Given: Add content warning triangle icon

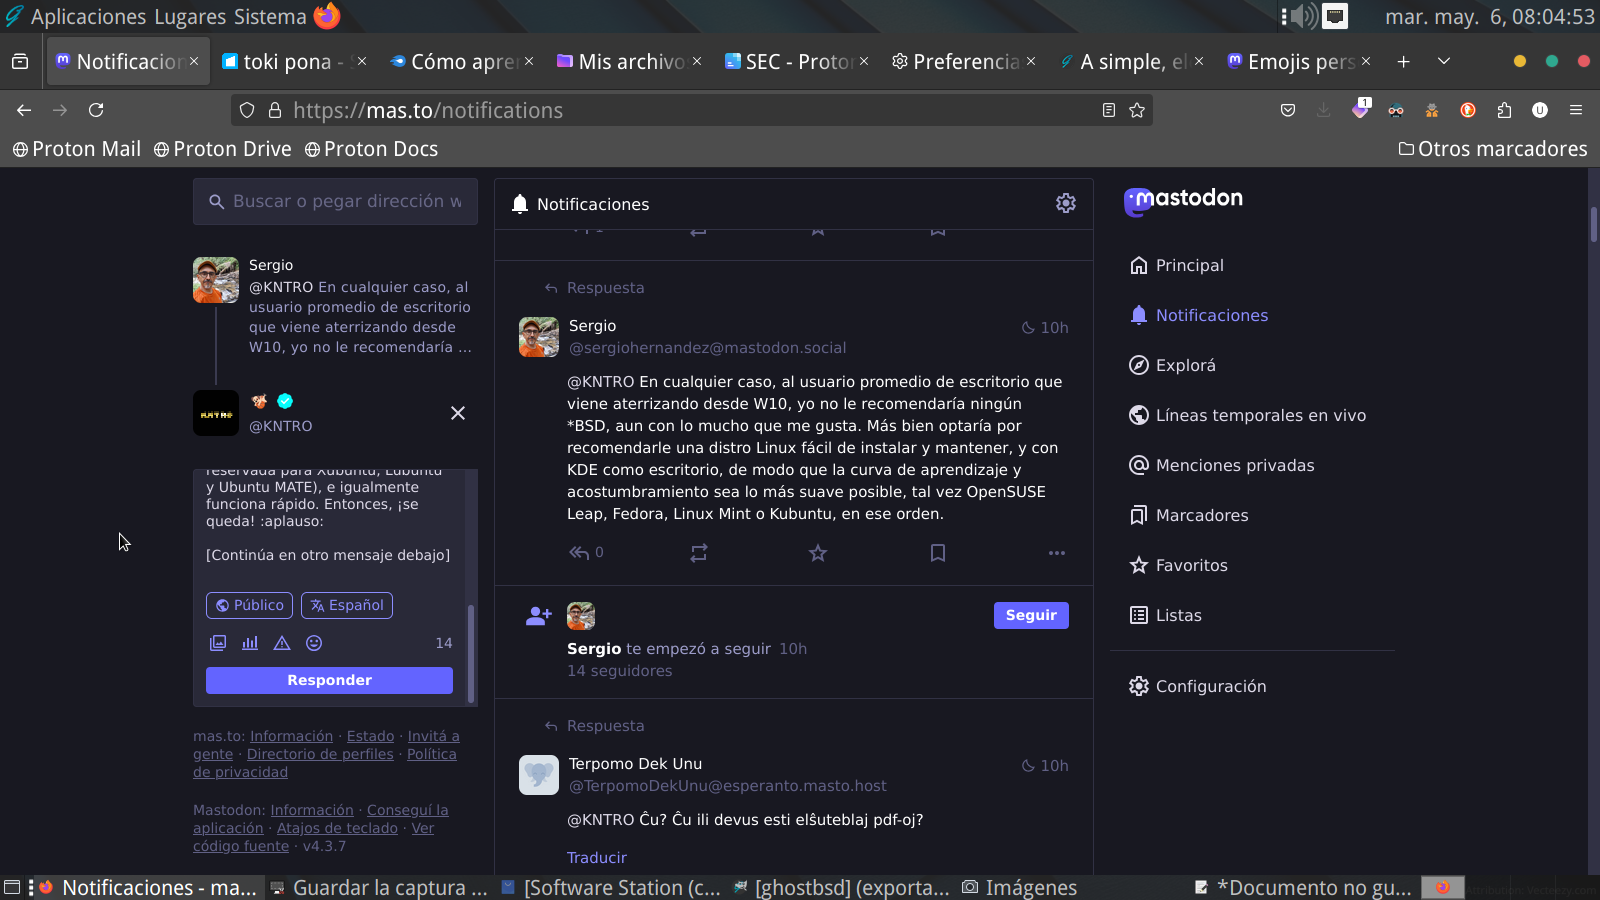Looking at the screenshot, I should tap(282, 643).
